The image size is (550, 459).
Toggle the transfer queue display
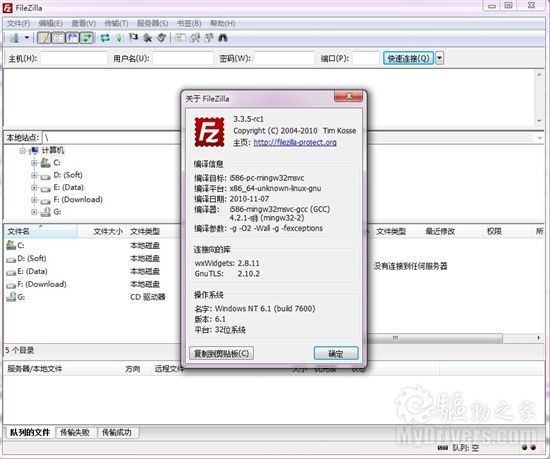click(x=87, y=38)
